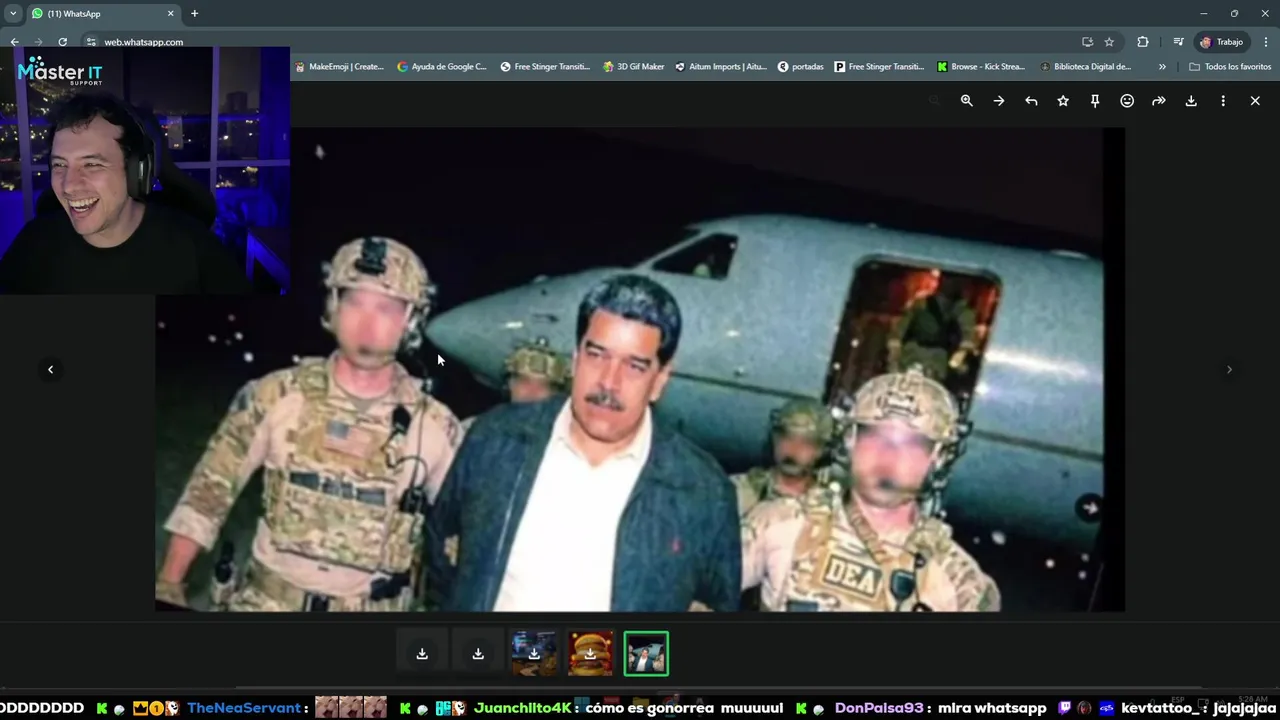Screen dimensions: 1280x720
Task: Go to message with right arrow icon
Action: click(999, 101)
